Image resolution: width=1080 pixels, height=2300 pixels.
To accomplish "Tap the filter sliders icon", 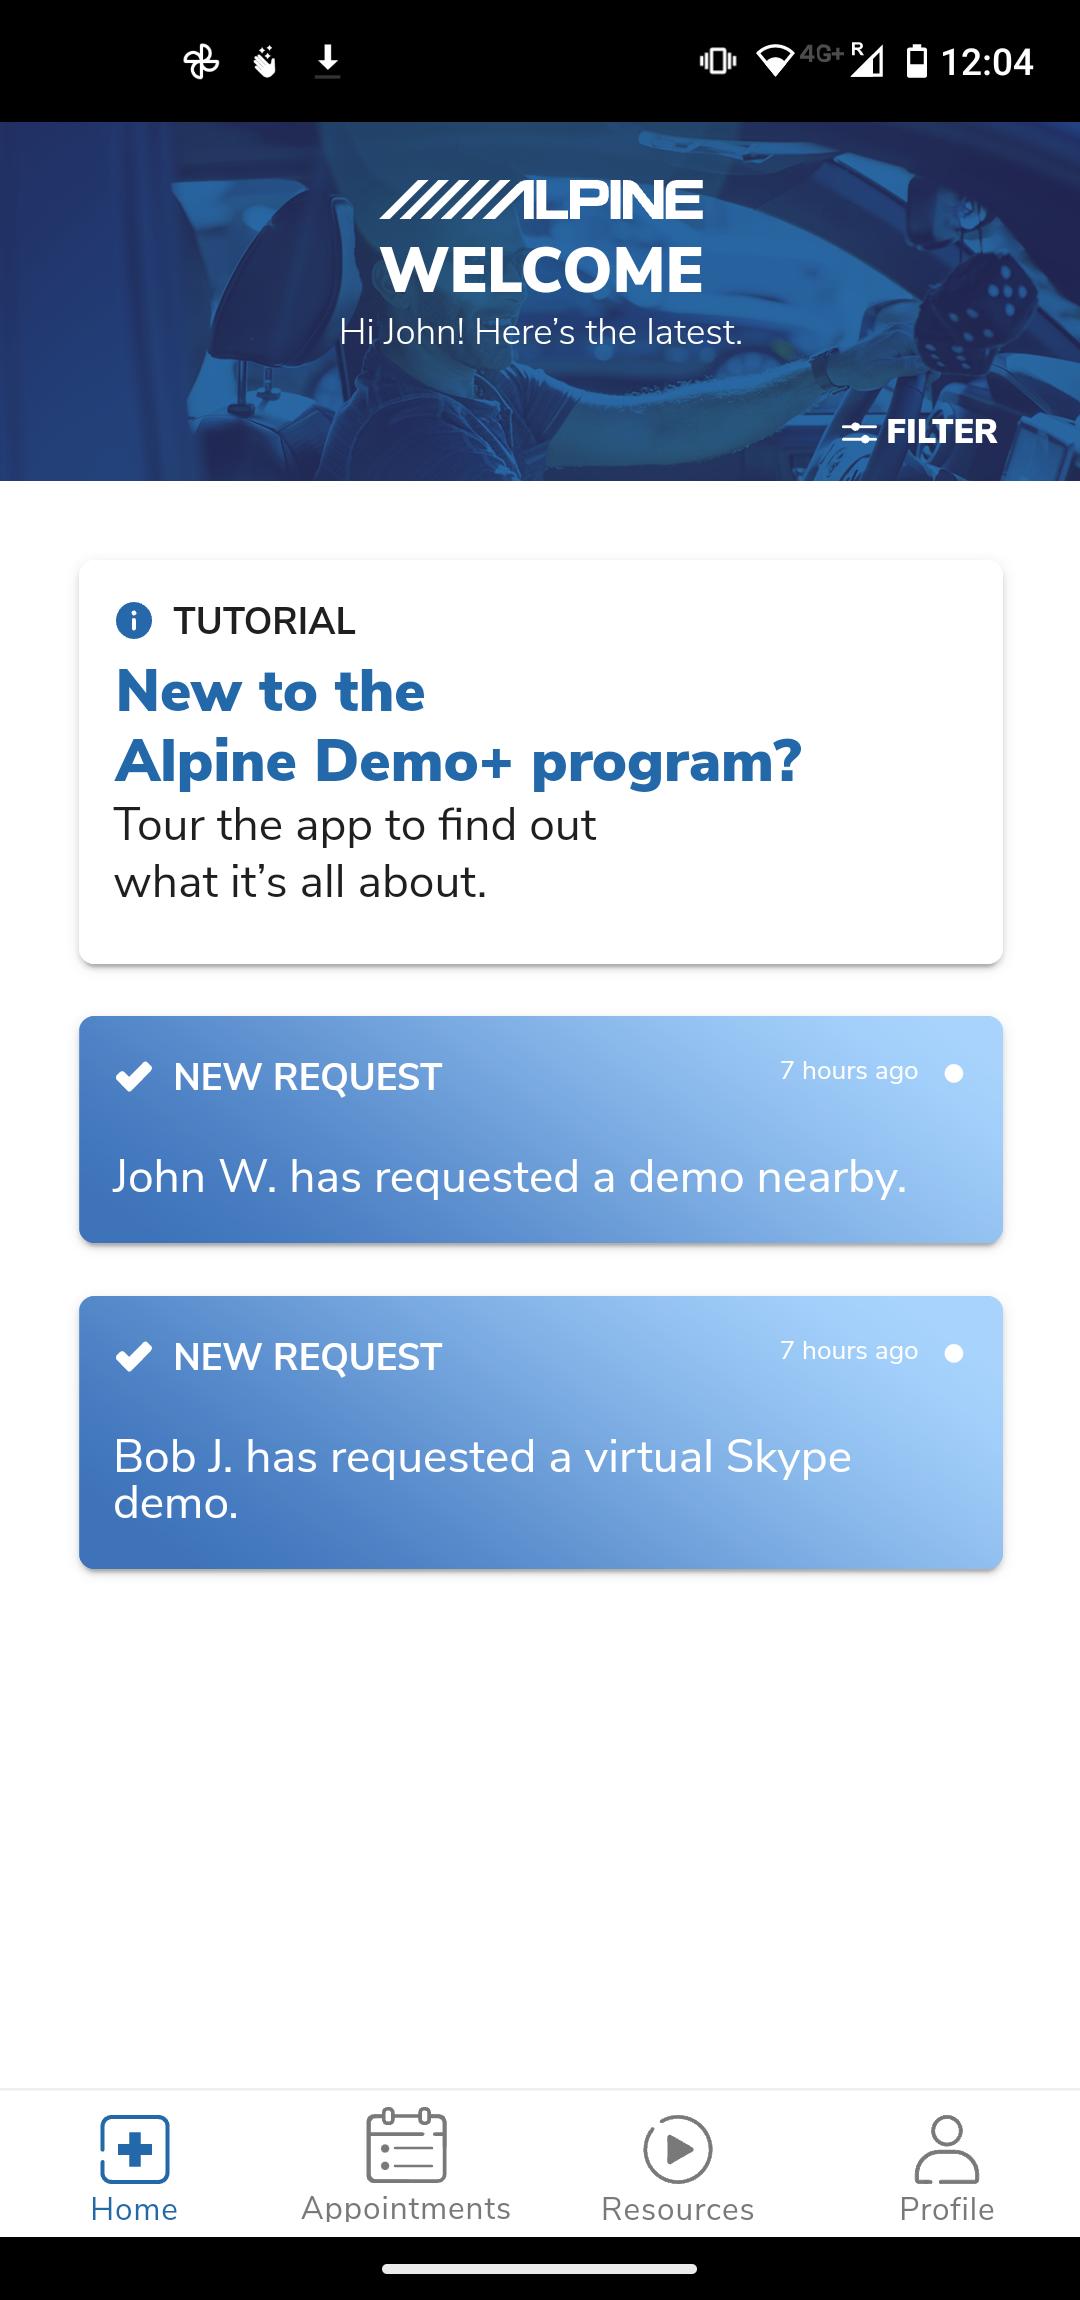I will tap(858, 432).
